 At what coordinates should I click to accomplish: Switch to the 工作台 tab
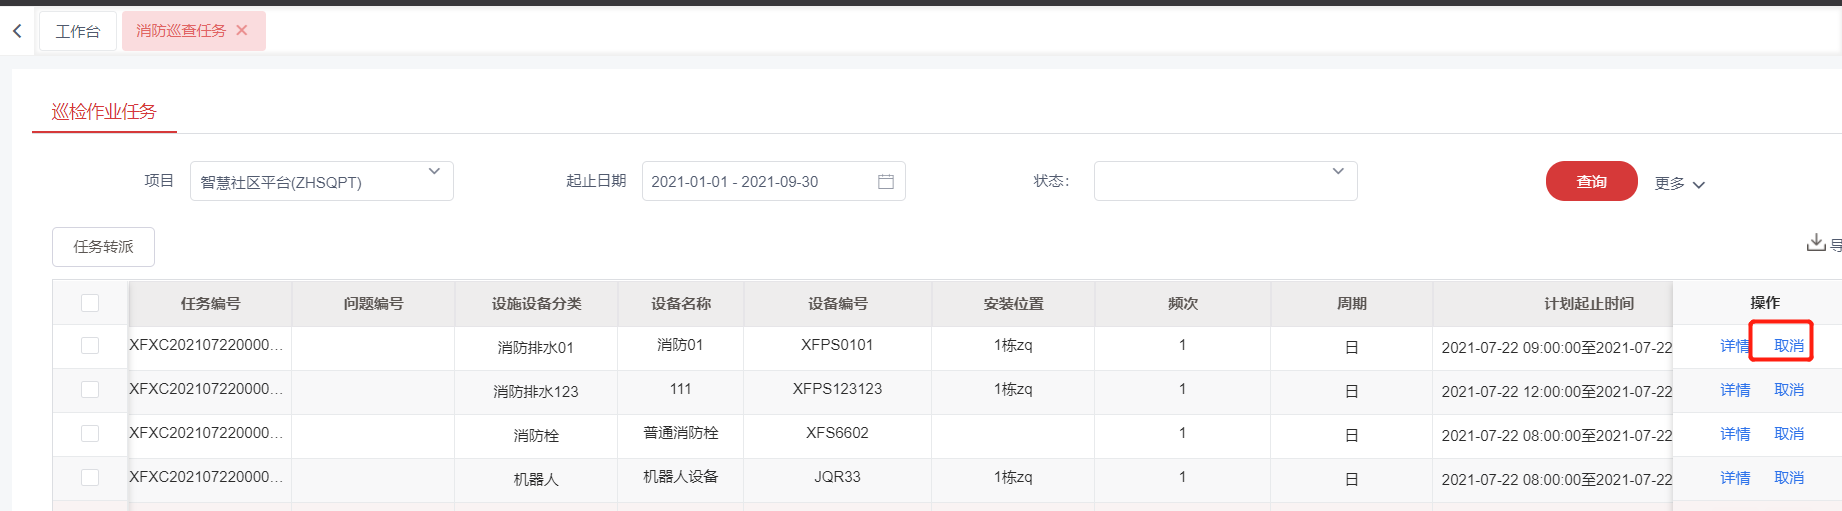pos(78,32)
